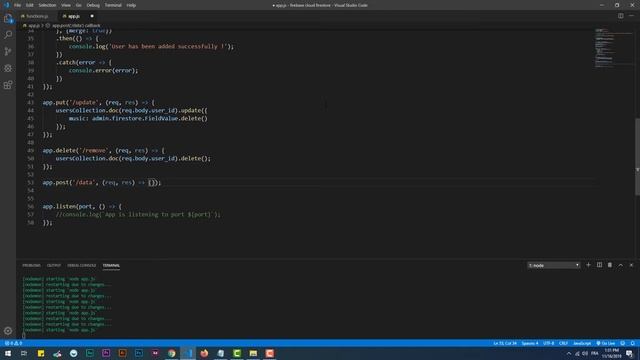Click the keyboard language indicator in tray
Image resolution: width=640 pixels, height=360 pixels.
[x=595, y=353]
